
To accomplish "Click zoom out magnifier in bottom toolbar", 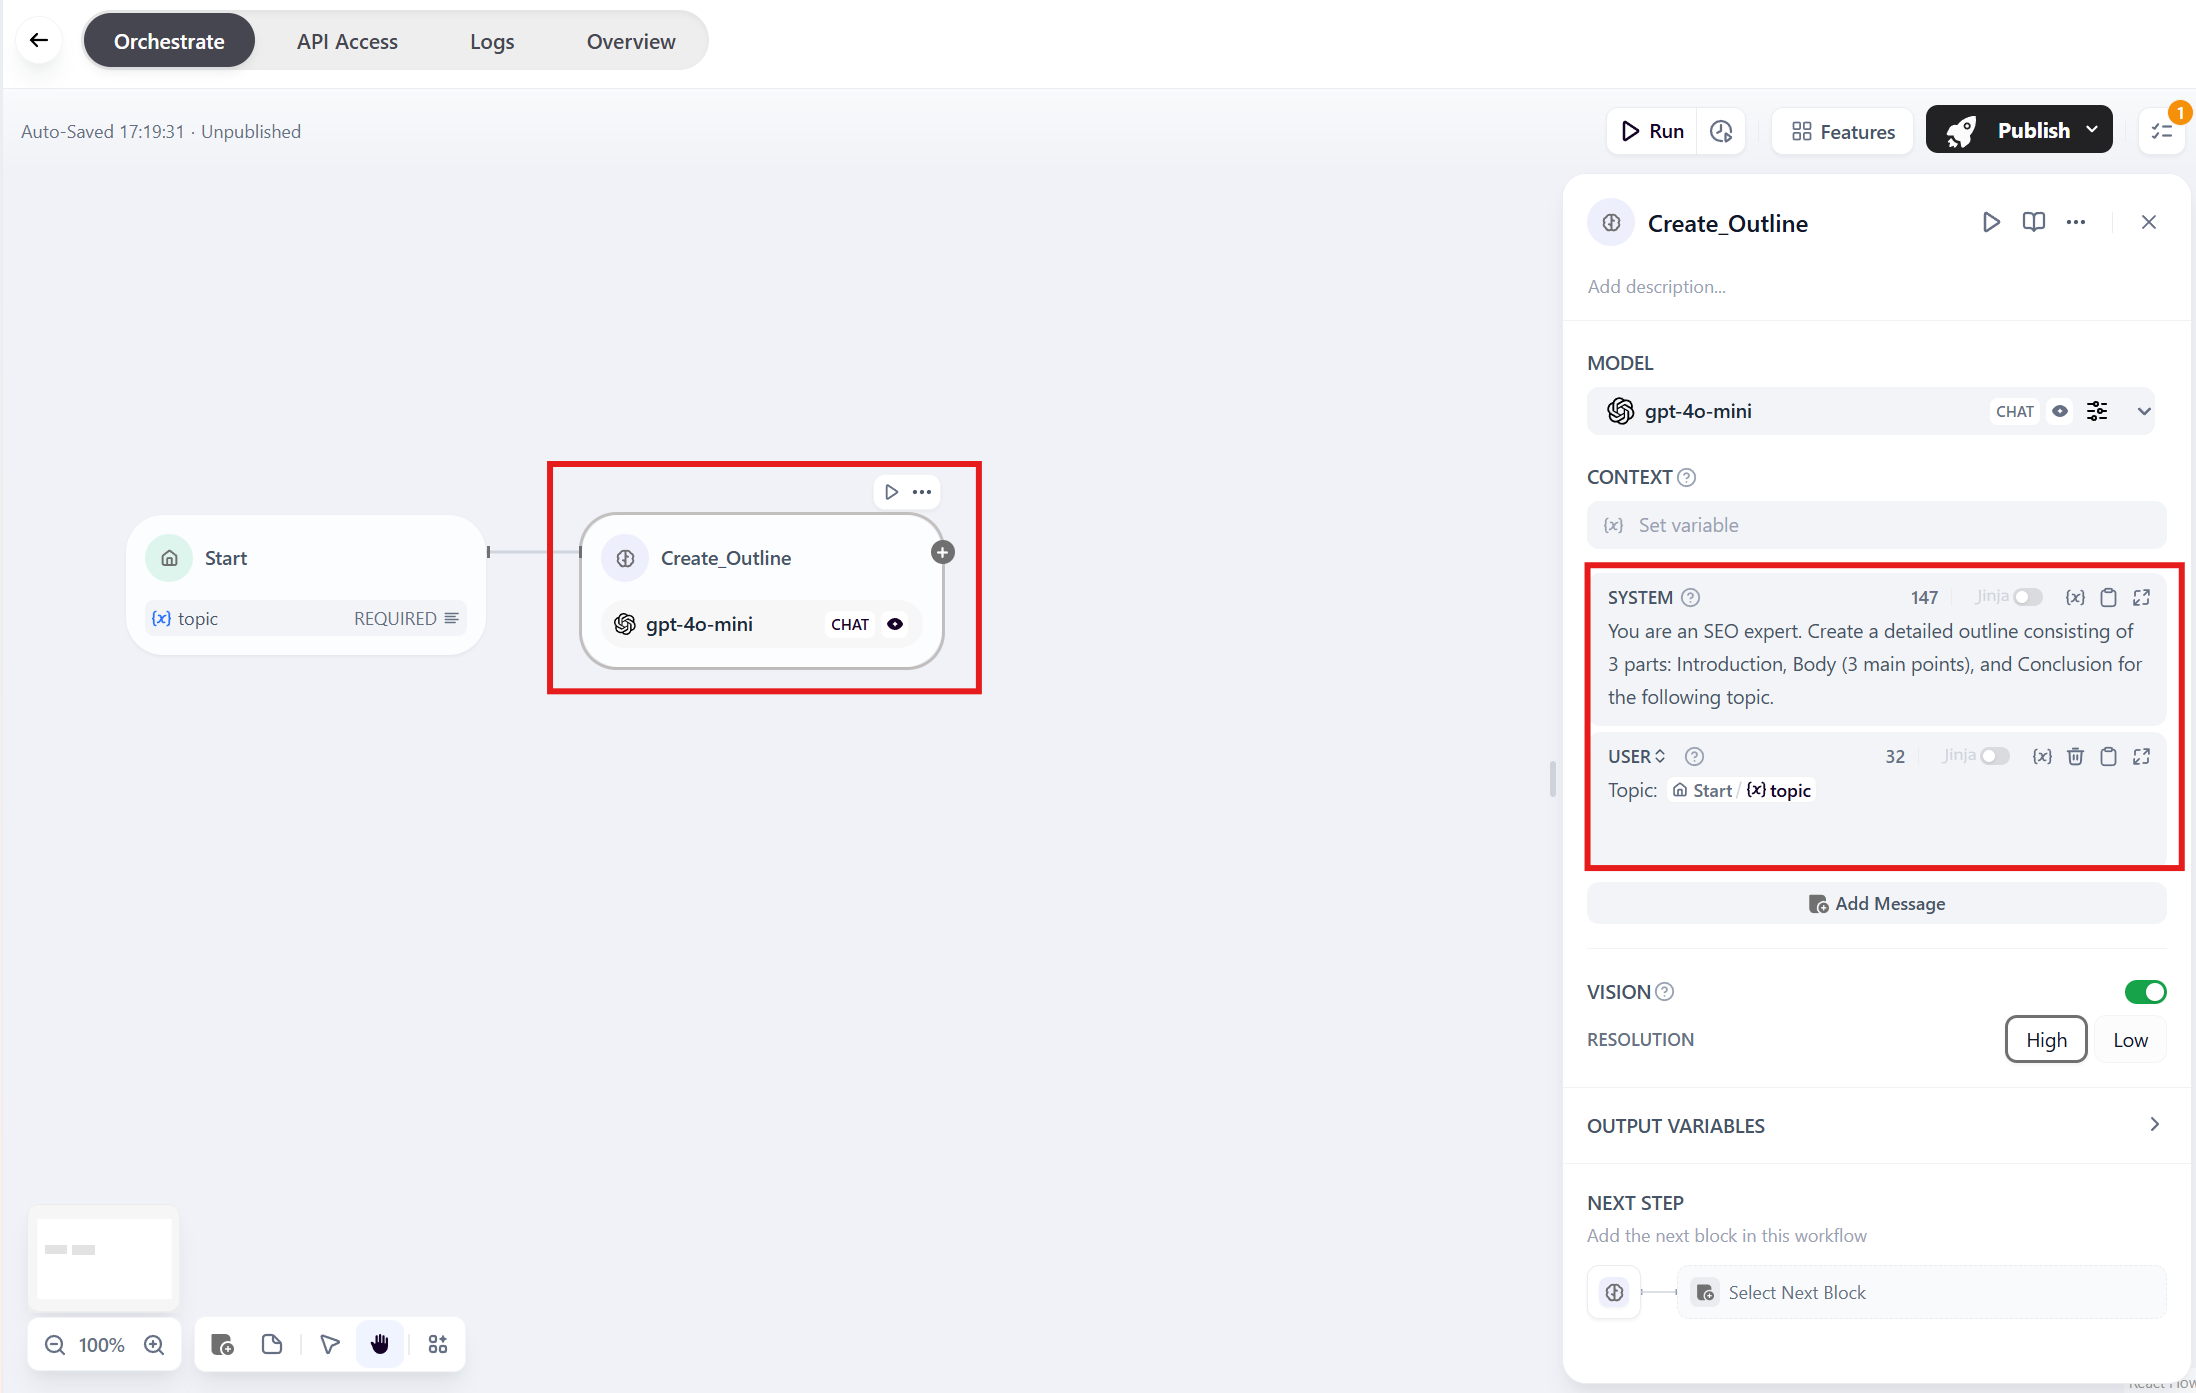I will [55, 1345].
